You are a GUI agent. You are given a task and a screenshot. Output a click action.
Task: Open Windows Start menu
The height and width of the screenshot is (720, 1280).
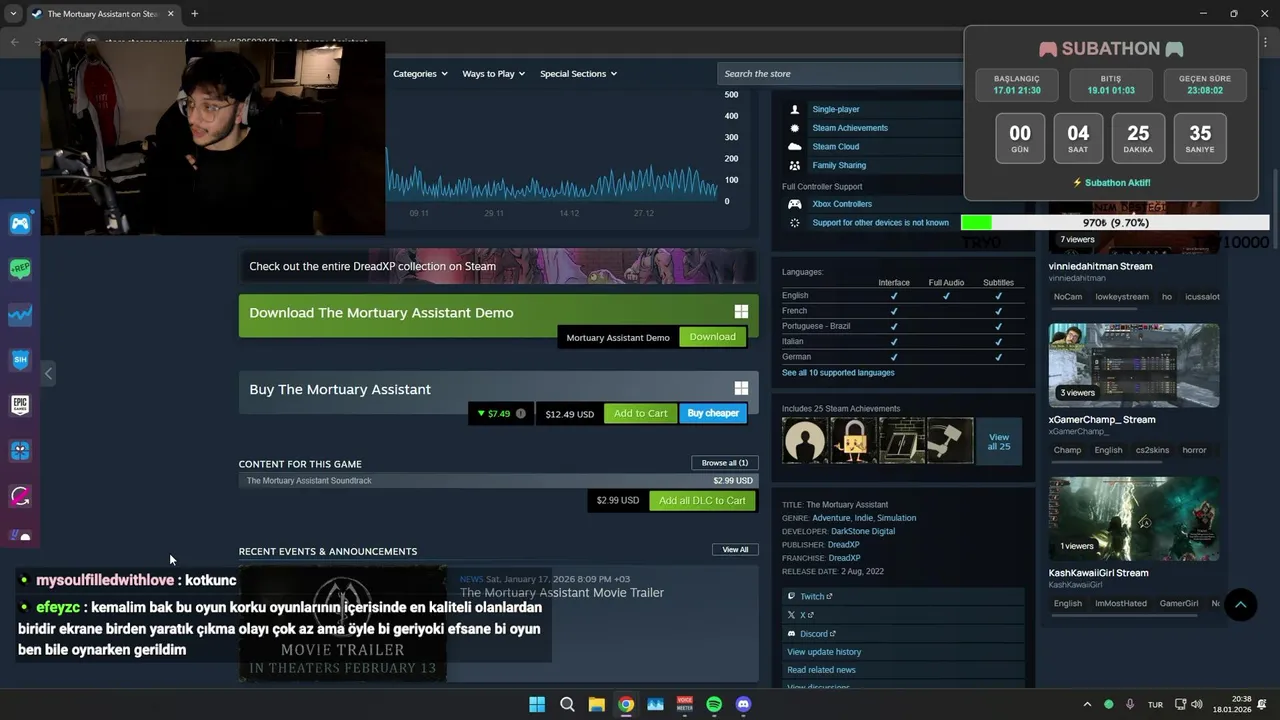pyautogui.click(x=537, y=704)
